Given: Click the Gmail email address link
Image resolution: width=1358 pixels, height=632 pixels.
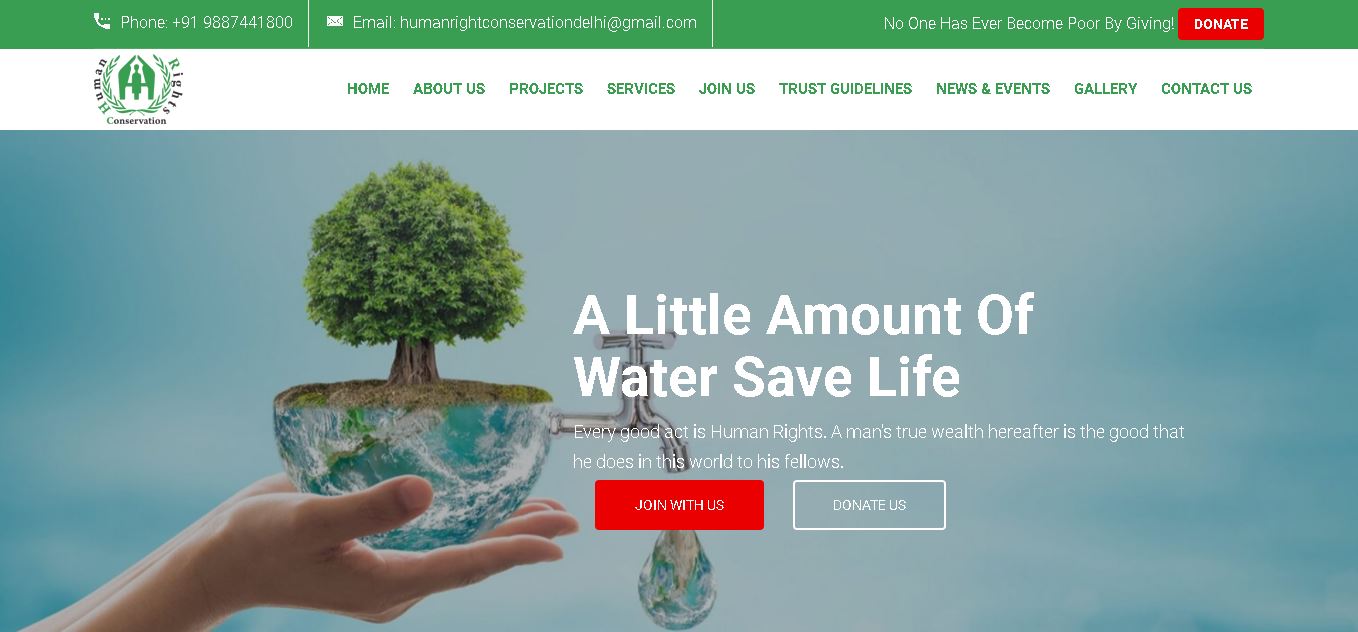Looking at the screenshot, I should 548,22.
